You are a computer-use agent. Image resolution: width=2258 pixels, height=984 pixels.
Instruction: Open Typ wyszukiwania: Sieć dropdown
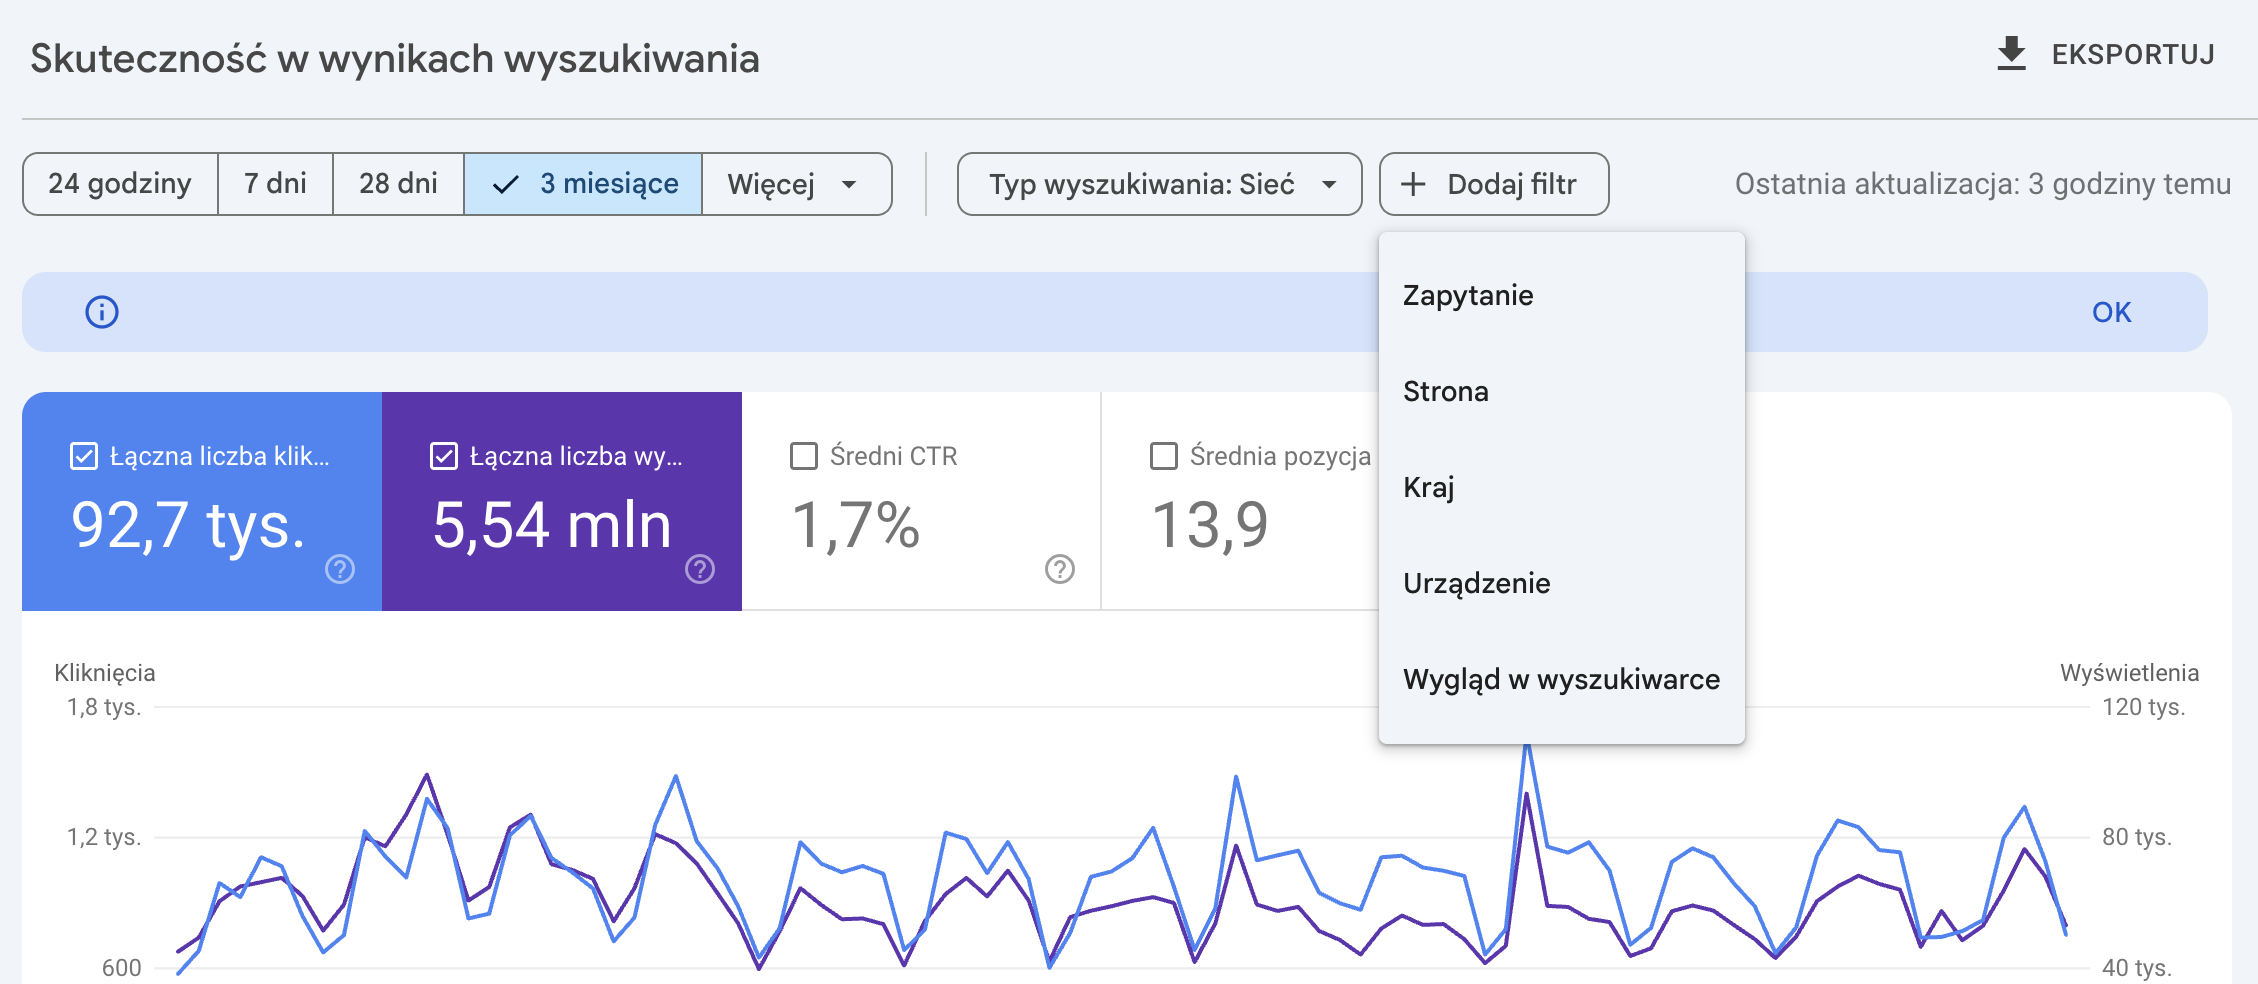1160,184
